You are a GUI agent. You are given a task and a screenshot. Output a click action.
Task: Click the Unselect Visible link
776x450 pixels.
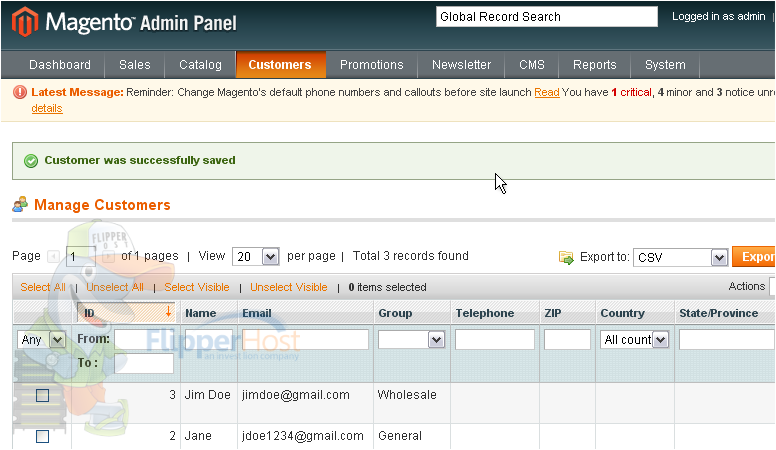pos(289,287)
